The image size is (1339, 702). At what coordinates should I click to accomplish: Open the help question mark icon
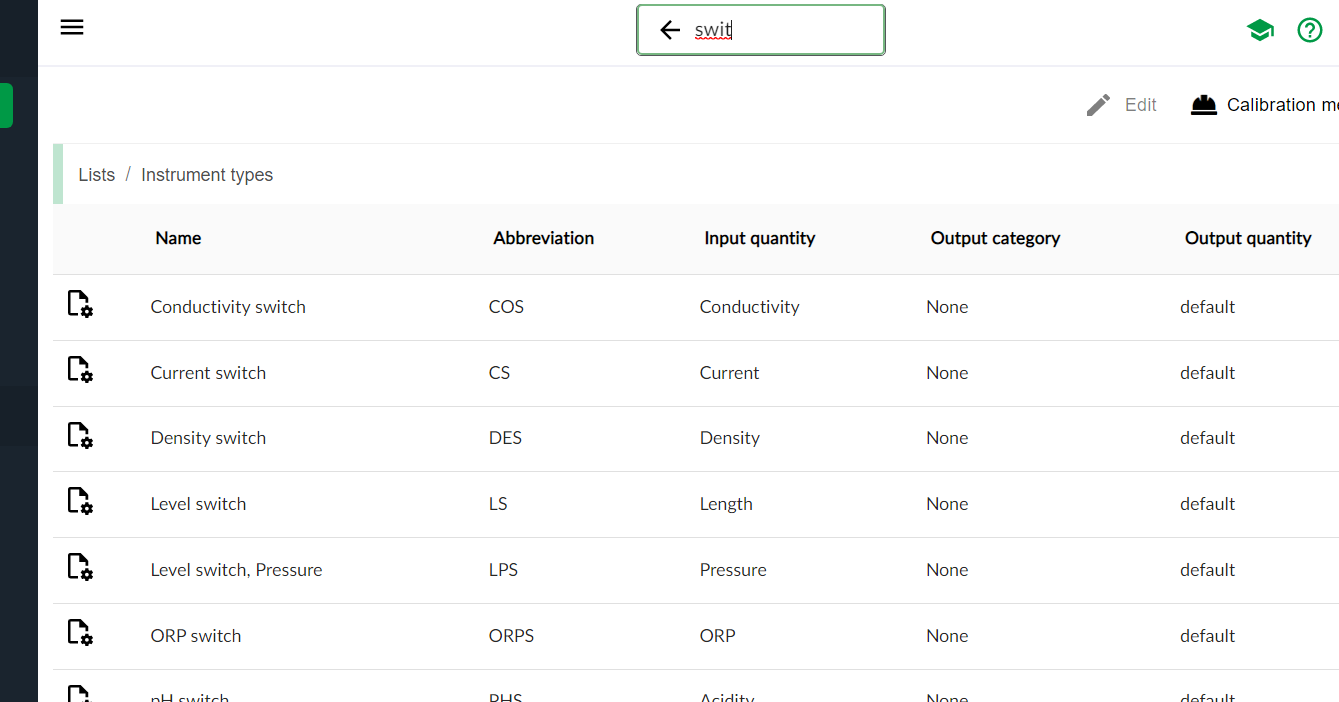click(x=1309, y=30)
